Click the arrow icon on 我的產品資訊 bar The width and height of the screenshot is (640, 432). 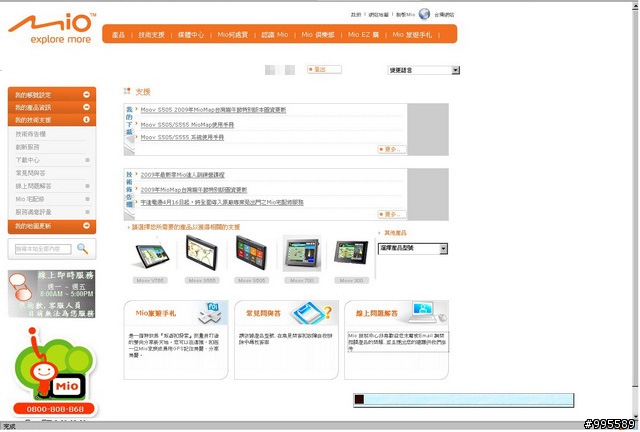point(87,107)
